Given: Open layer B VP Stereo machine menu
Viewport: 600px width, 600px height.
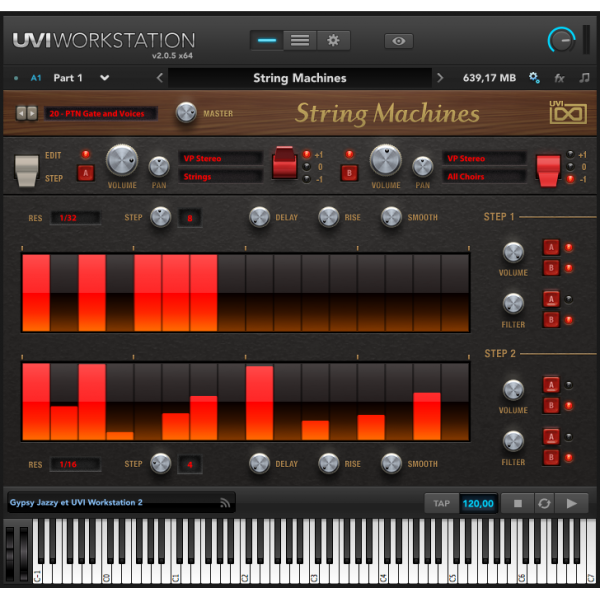Looking at the screenshot, I should [x=484, y=158].
